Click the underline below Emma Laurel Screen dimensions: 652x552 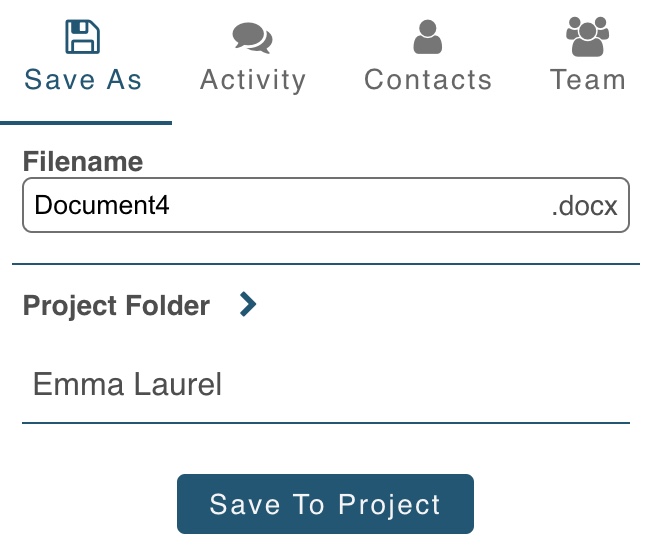click(x=326, y=422)
